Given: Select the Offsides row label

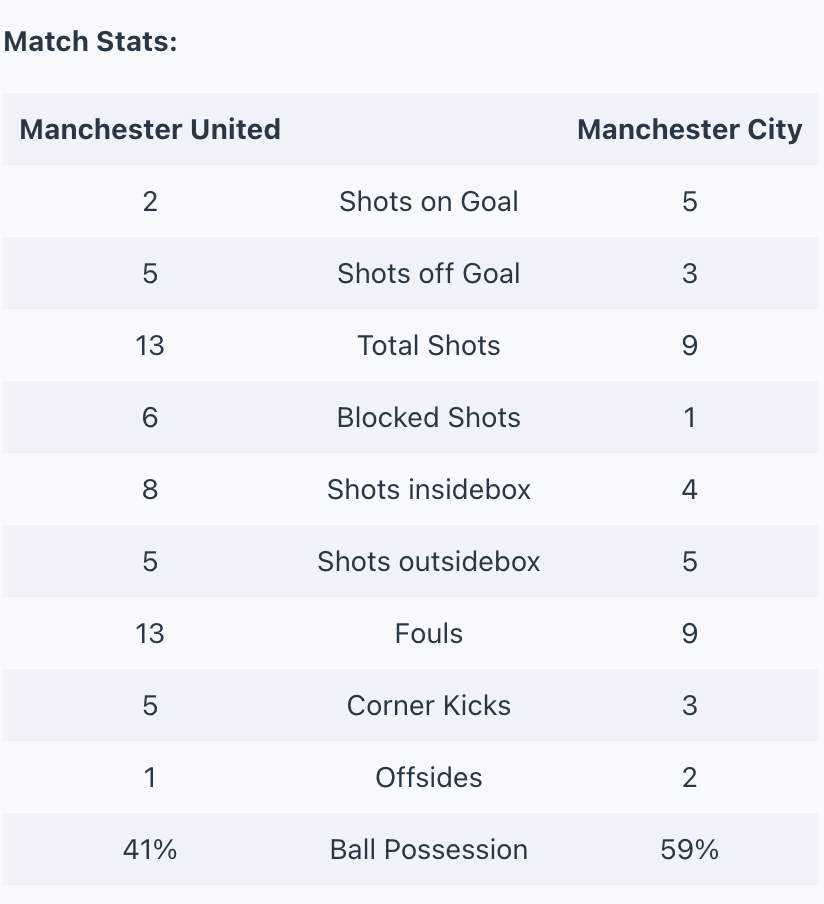Looking at the screenshot, I should pyautogui.click(x=428, y=778).
